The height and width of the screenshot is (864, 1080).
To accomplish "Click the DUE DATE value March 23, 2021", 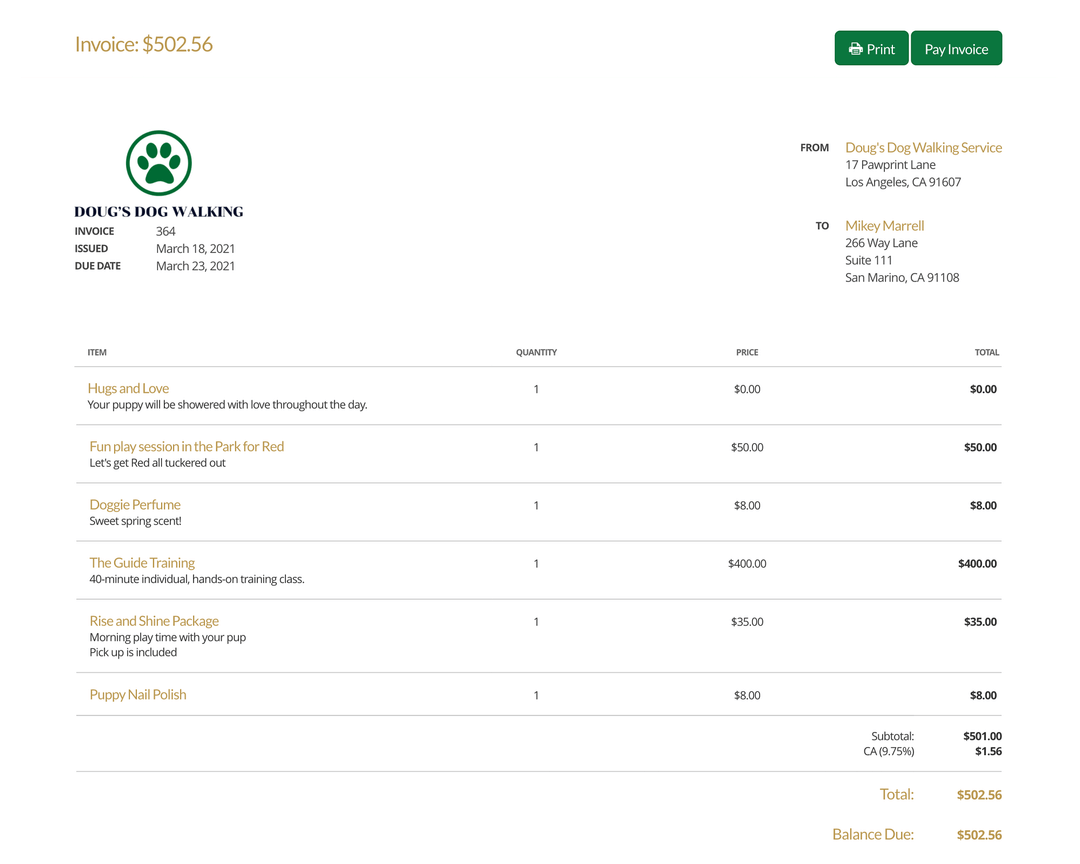I will [196, 265].
